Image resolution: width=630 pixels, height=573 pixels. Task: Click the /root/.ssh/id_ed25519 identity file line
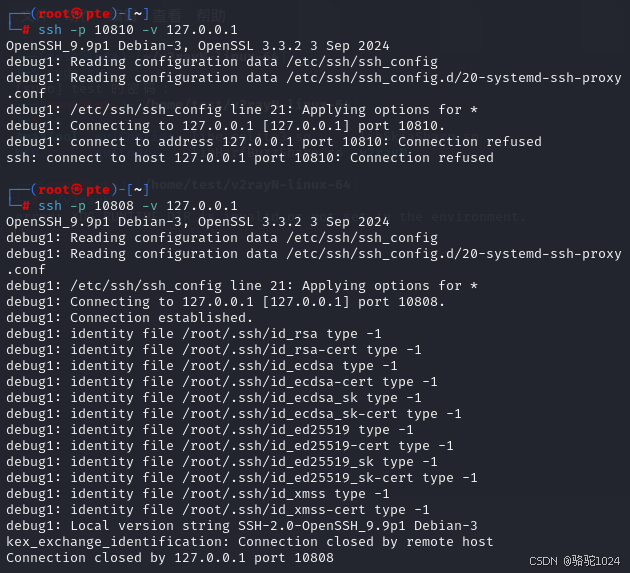(209, 430)
